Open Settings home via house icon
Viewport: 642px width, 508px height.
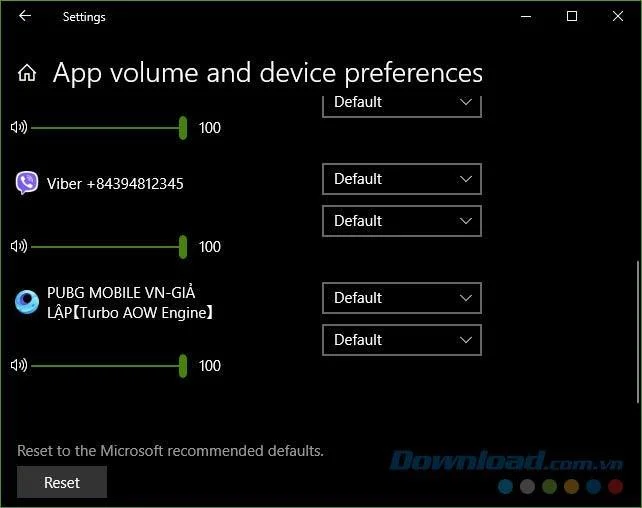point(27,73)
